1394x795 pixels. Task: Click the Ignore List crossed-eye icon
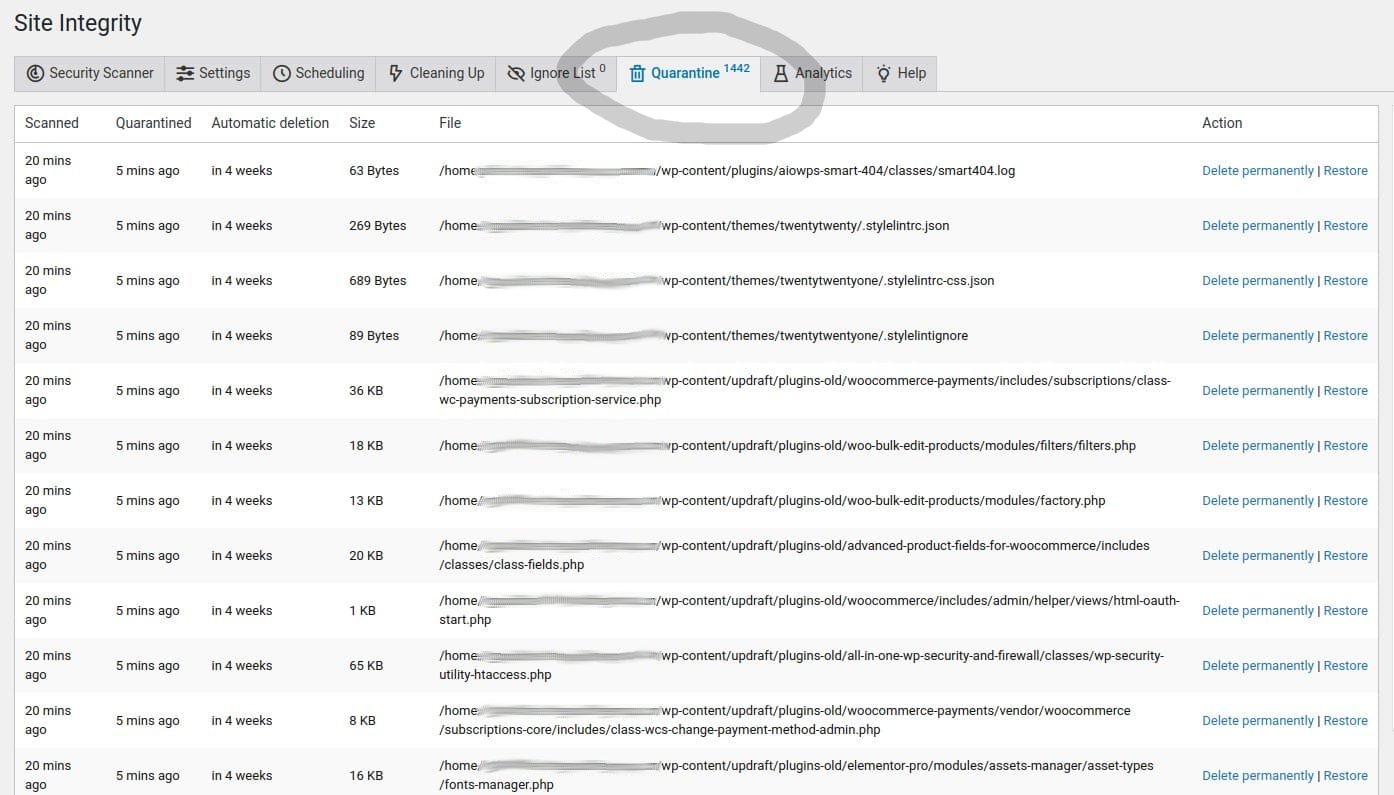(516, 73)
